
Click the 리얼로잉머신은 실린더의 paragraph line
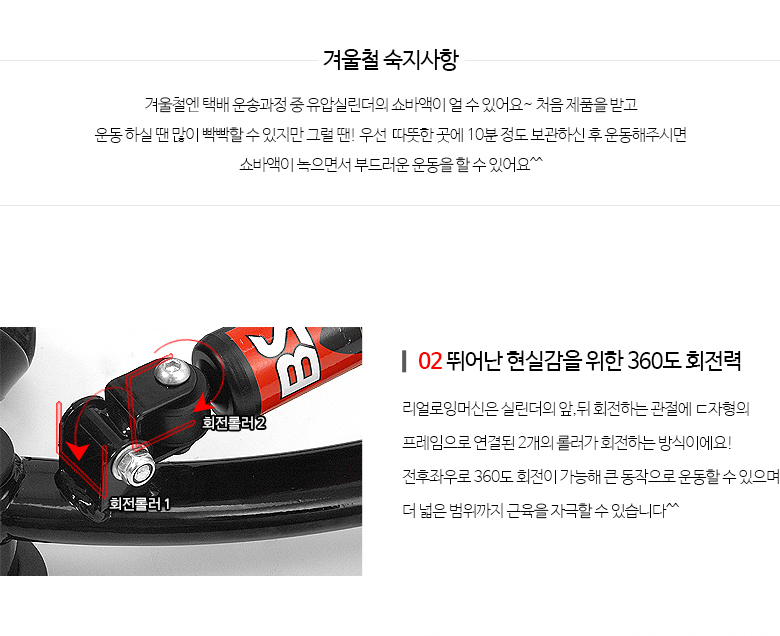576,409
